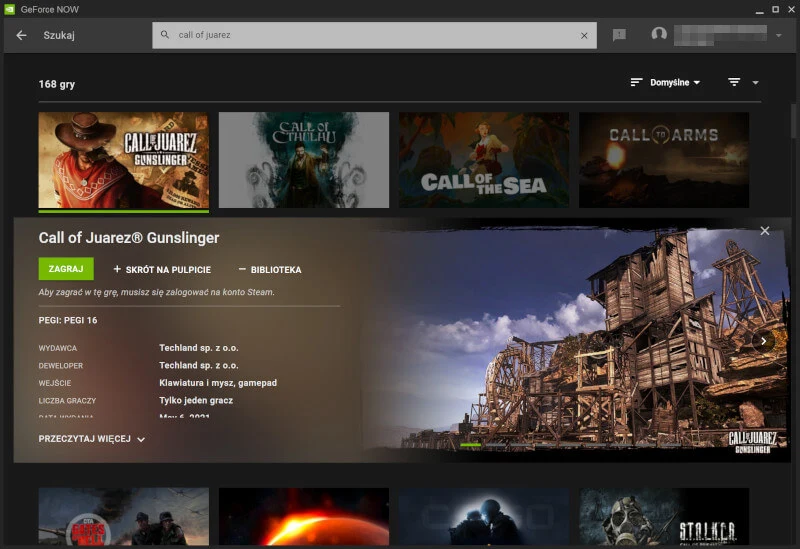The image size is (800, 549).
Task: Select Call of Juarez Gunslinger thumbnail
Action: pyautogui.click(x=123, y=160)
